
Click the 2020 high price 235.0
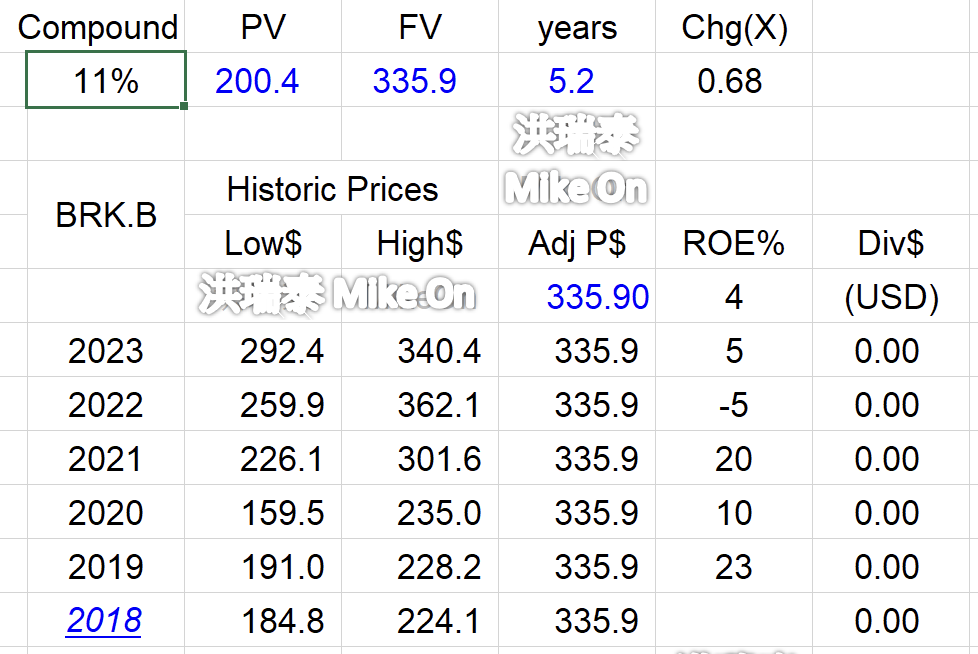(x=439, y=513)
